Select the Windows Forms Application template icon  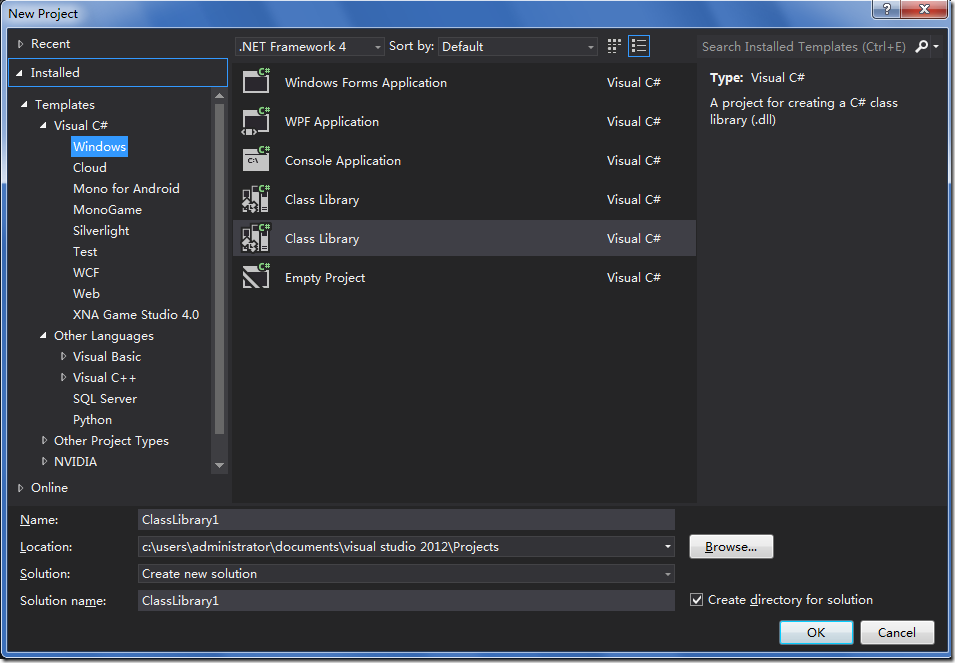coord(256,82)
